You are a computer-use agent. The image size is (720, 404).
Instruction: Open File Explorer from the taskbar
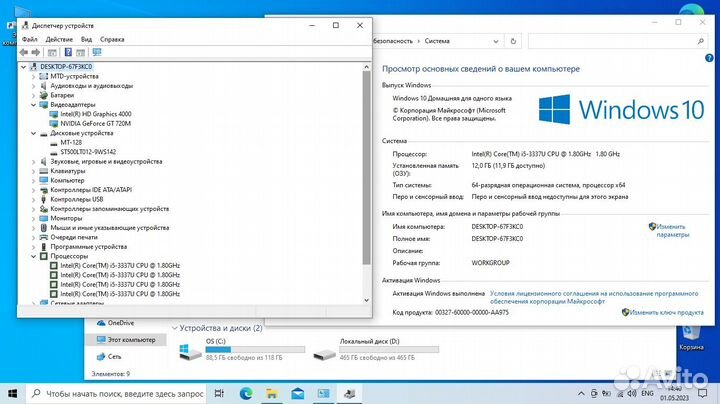click(272, 393)
